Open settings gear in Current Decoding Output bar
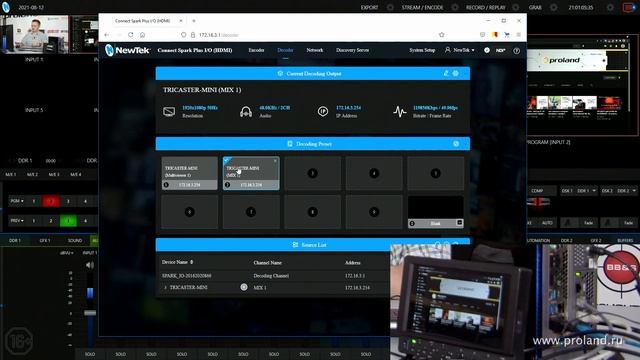Viewport: 640px width, 360px height. pyautogui.click(x=456, y=73)
